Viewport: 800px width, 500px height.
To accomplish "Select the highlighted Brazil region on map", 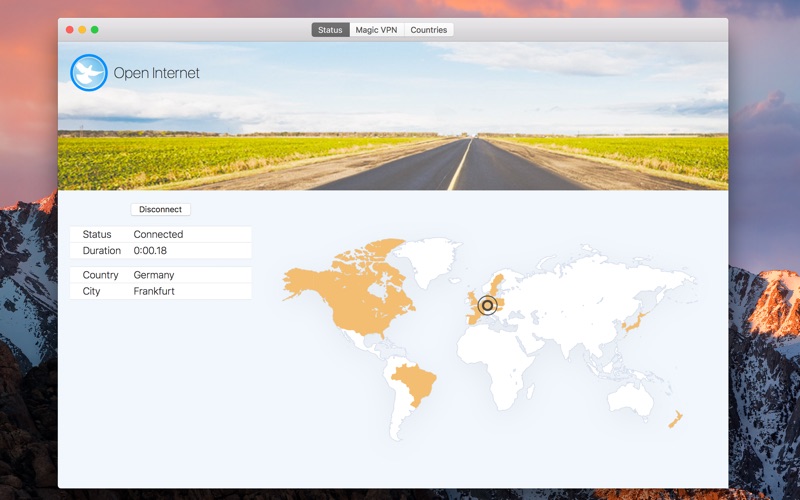I will click(x=414, y=384).
